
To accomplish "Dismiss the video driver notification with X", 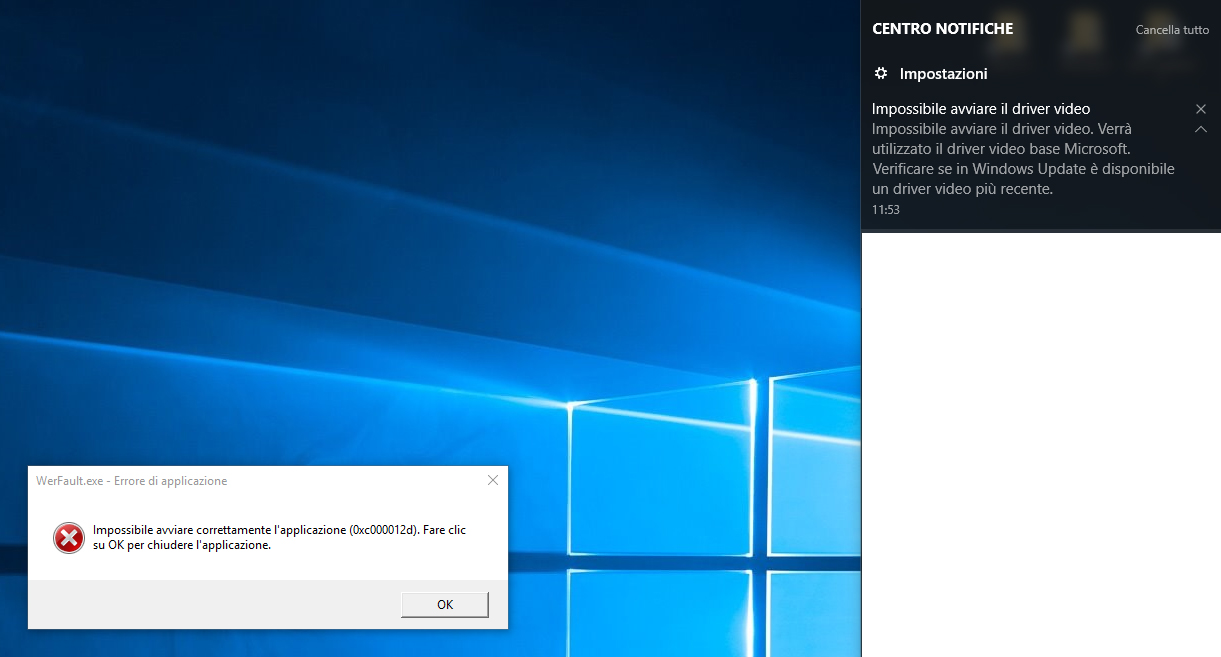I will [1201, 109].
